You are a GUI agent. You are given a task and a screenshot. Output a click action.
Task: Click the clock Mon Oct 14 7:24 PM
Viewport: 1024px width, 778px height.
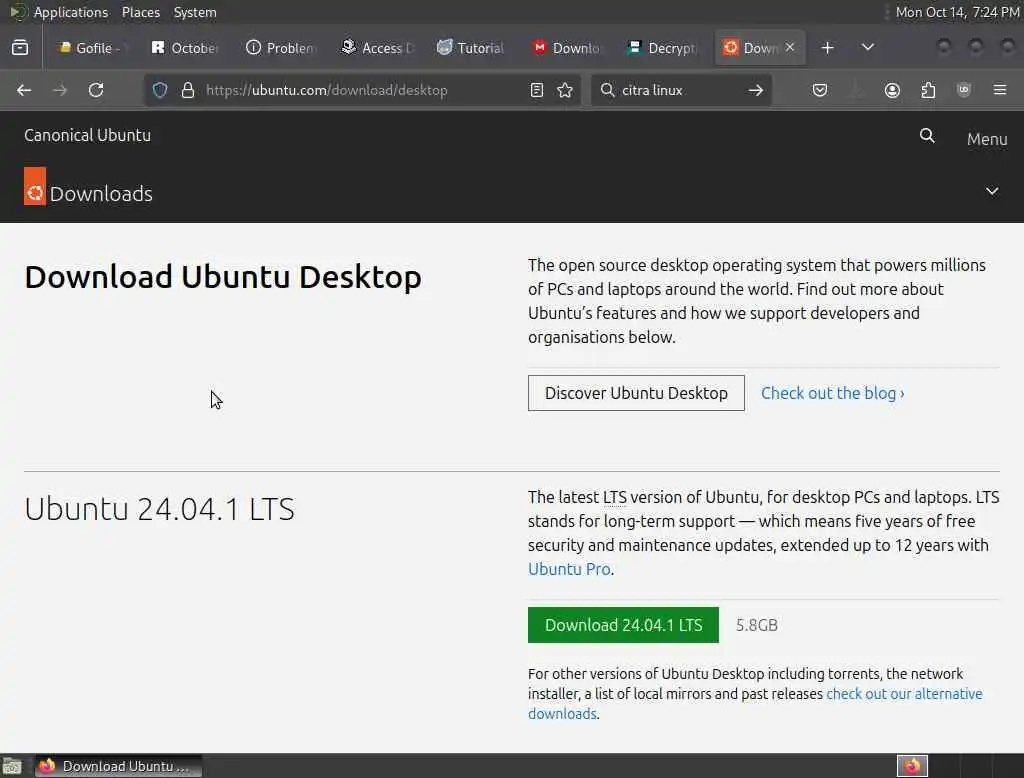pos(957,12)
